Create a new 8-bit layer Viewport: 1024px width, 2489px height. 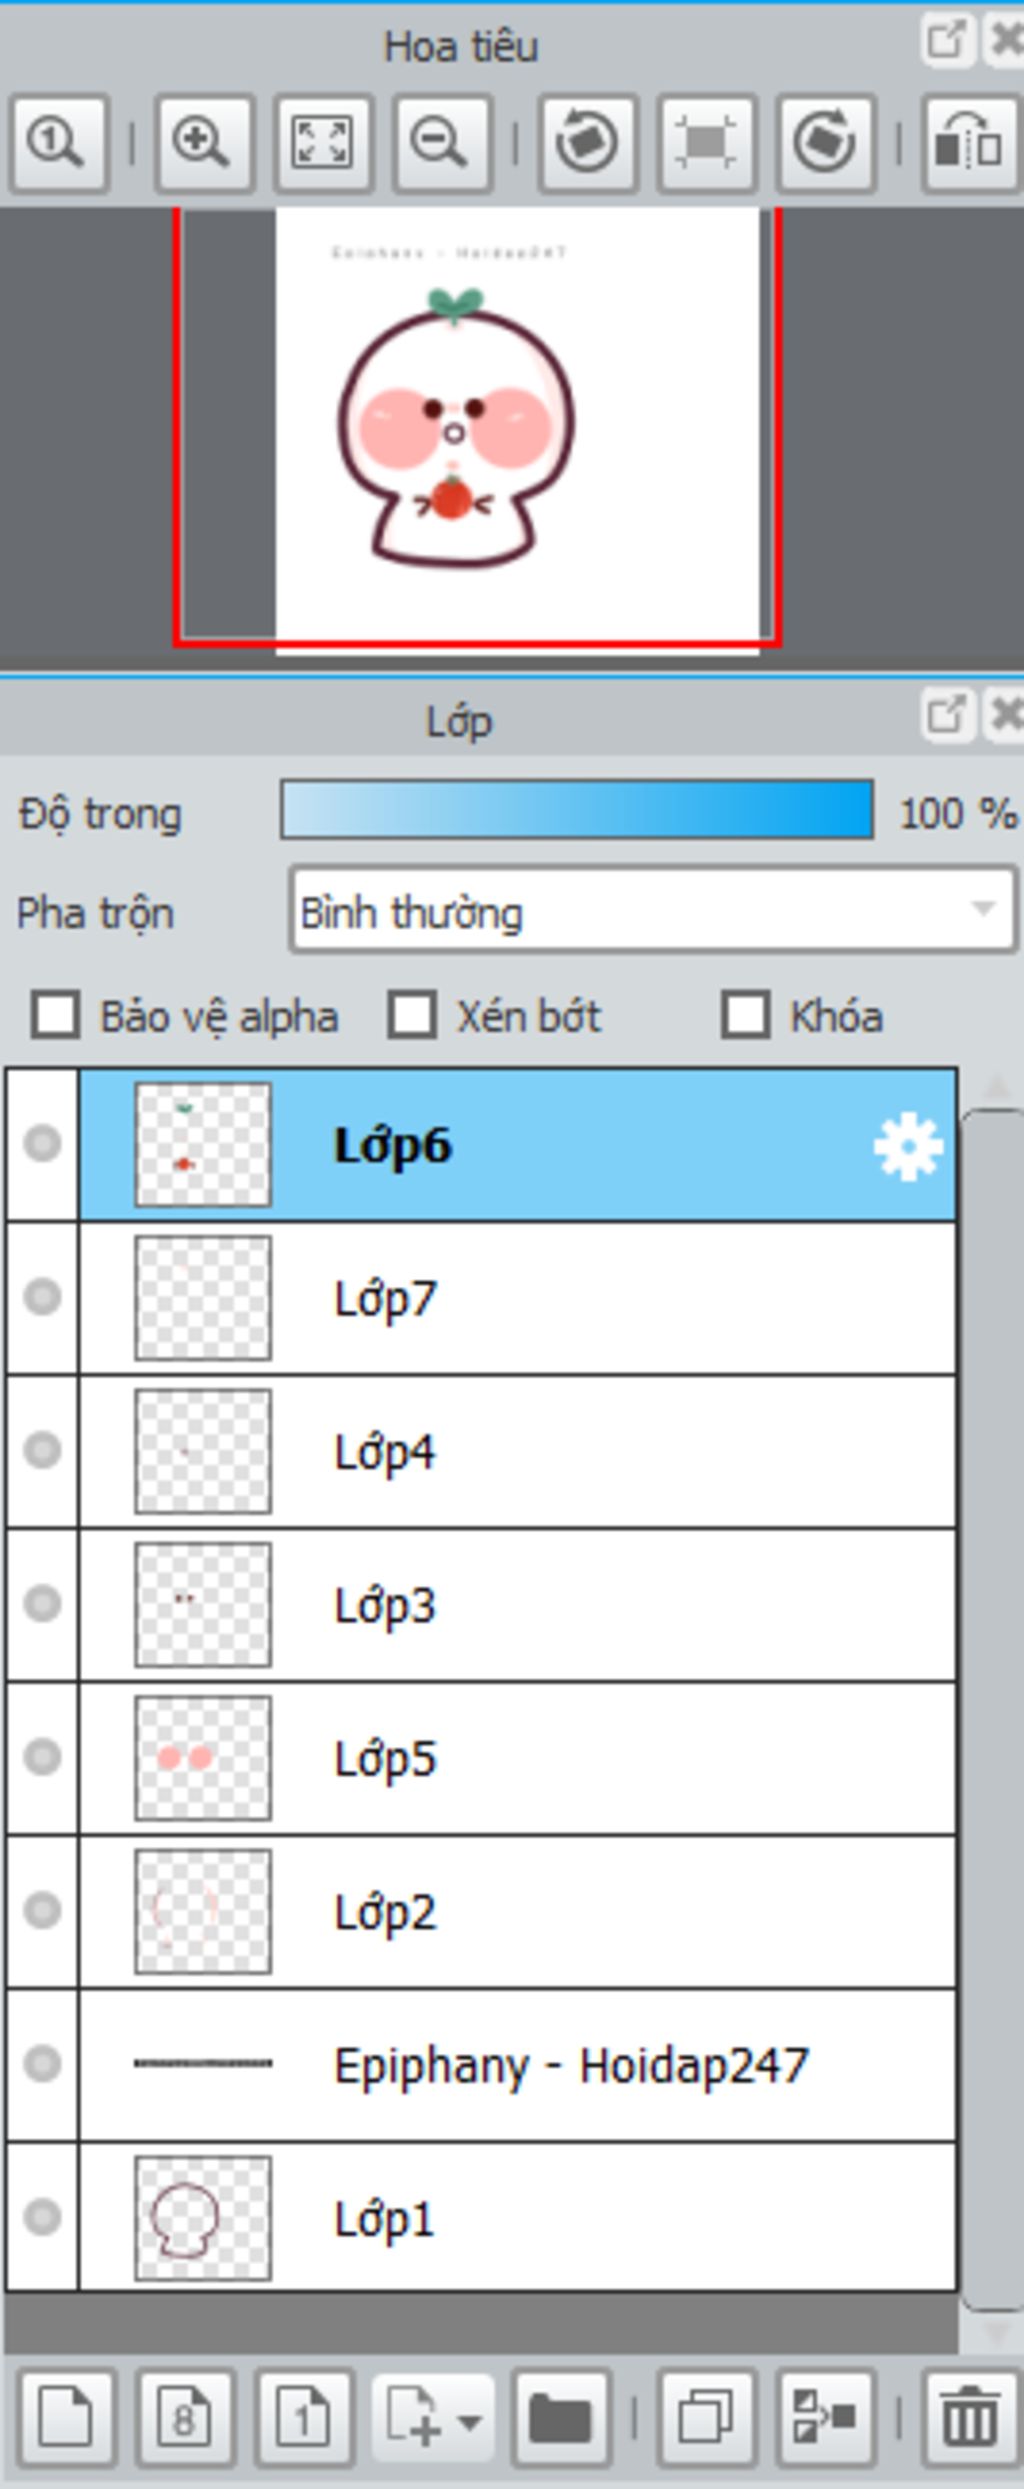pyautogui.click(x=185, y=2418)
